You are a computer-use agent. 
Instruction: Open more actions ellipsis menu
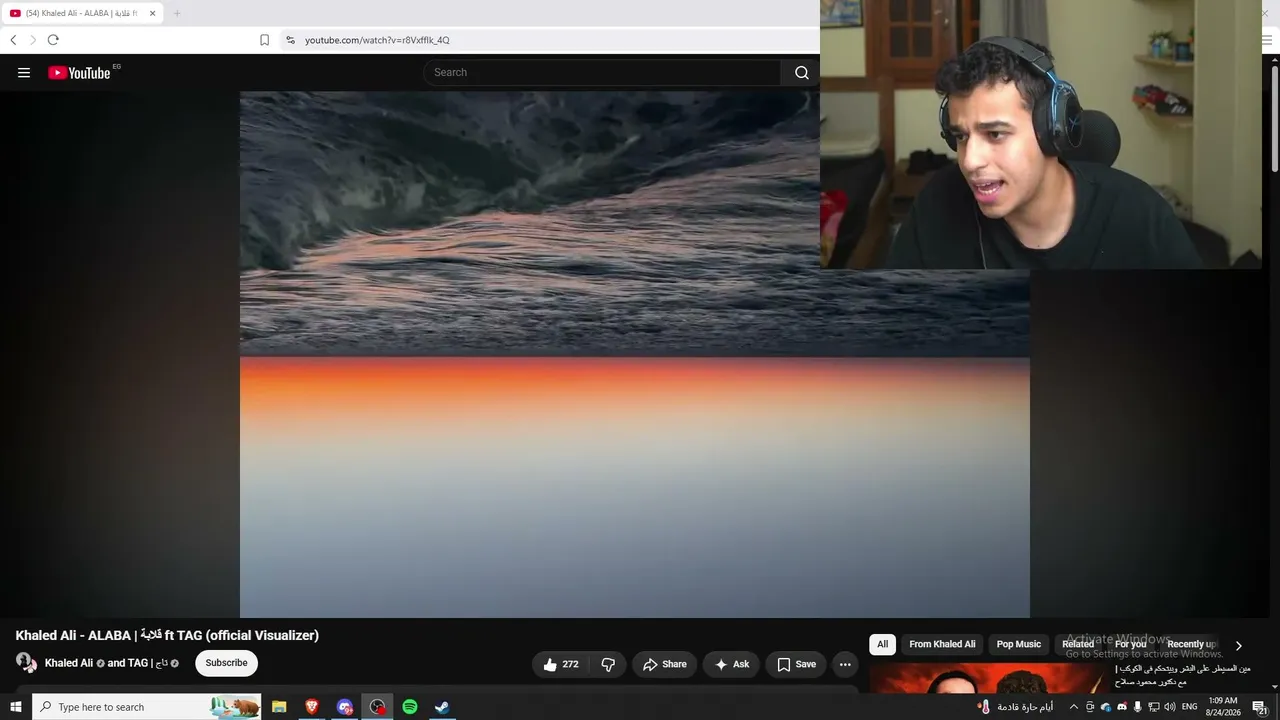pyautogui.click(x=845, y=664)
